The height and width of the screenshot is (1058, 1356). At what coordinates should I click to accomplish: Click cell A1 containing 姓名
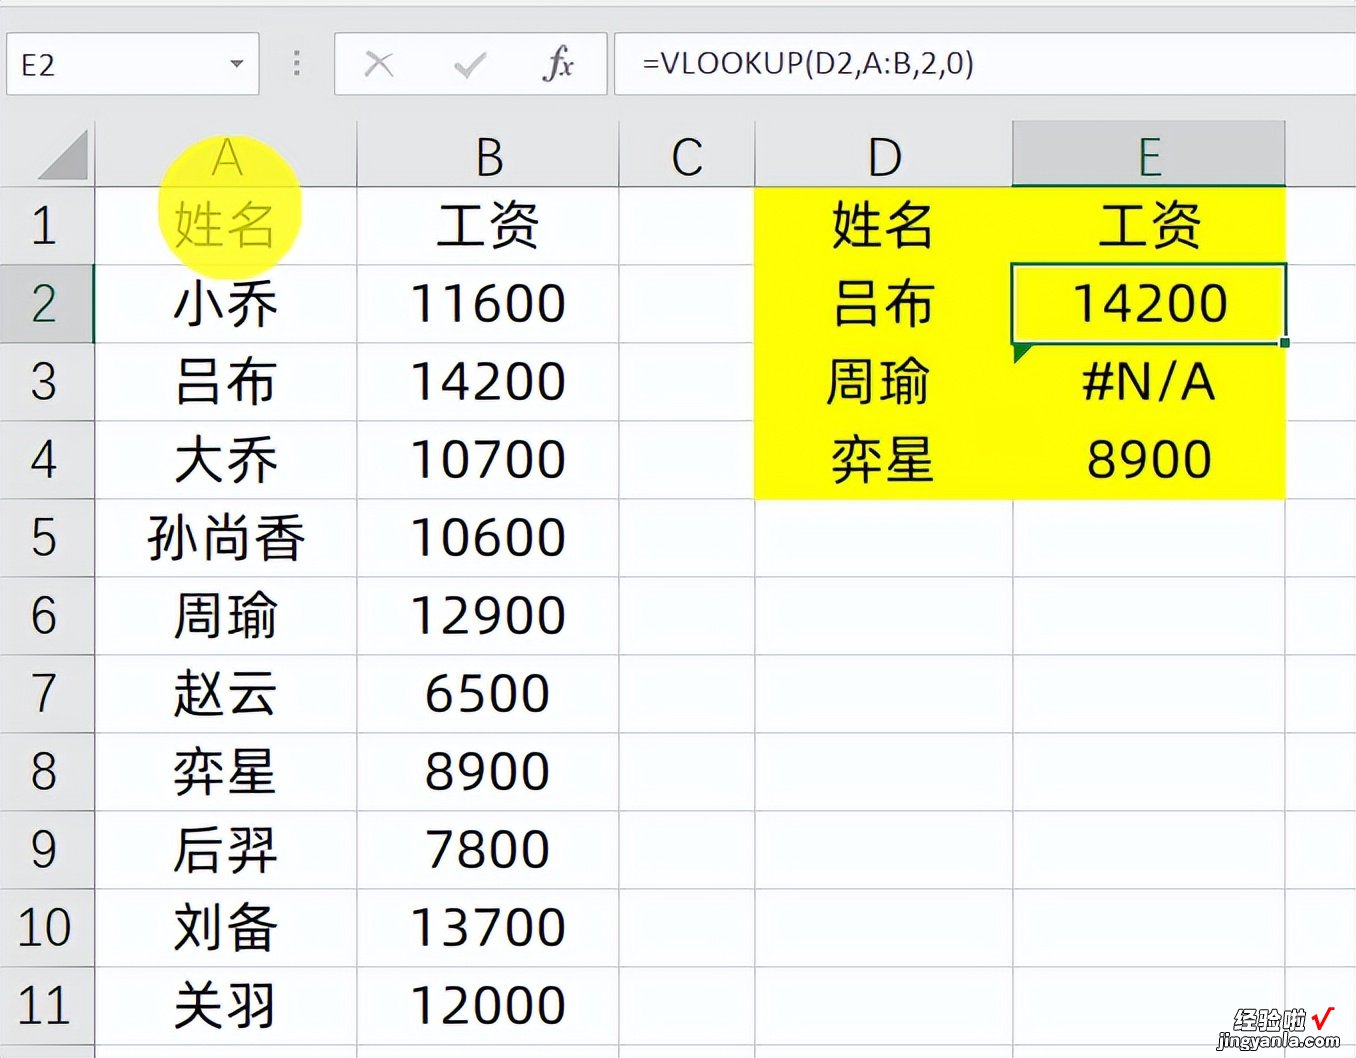pyautogui.click(x=226, y=226)
